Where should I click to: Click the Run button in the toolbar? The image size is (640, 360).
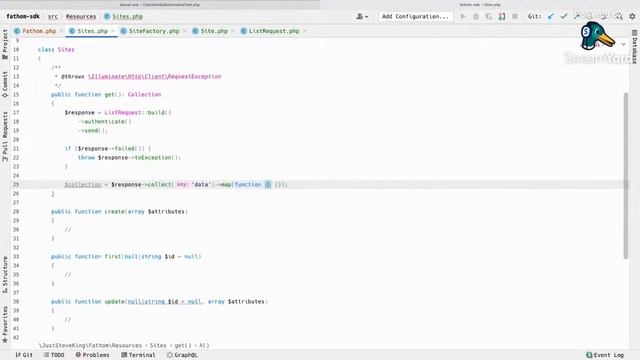click(x=463, y=16)
